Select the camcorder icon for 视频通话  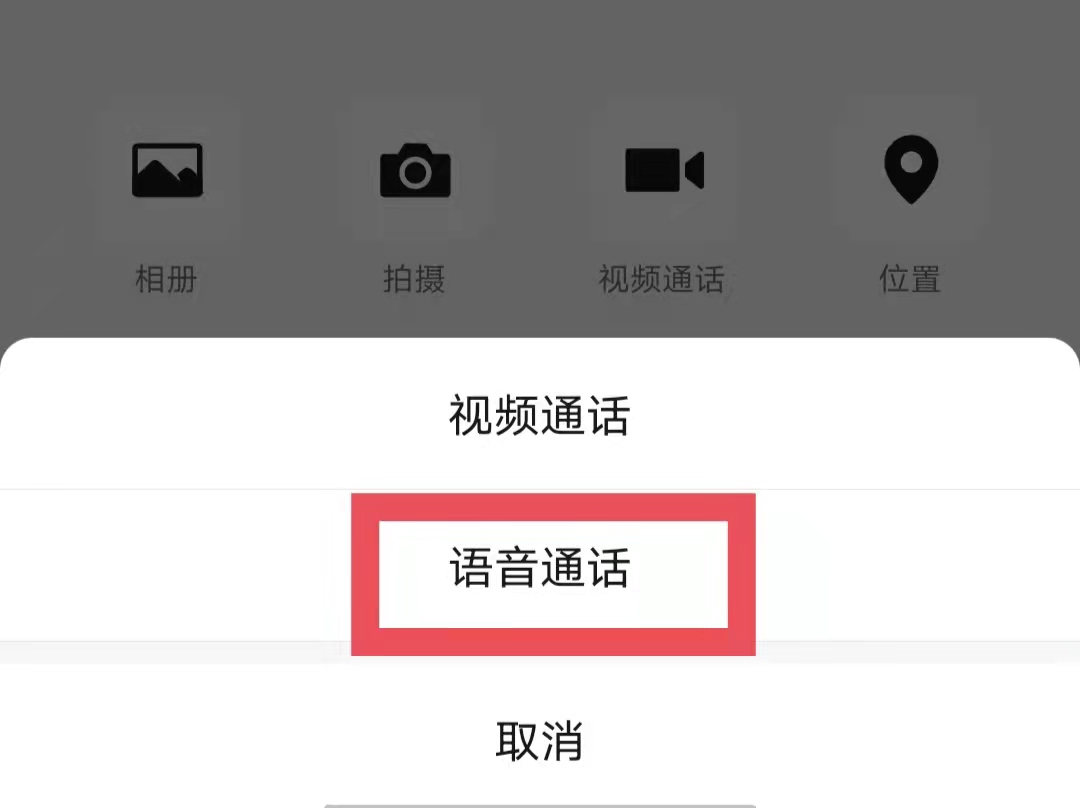tap(664, 169)
